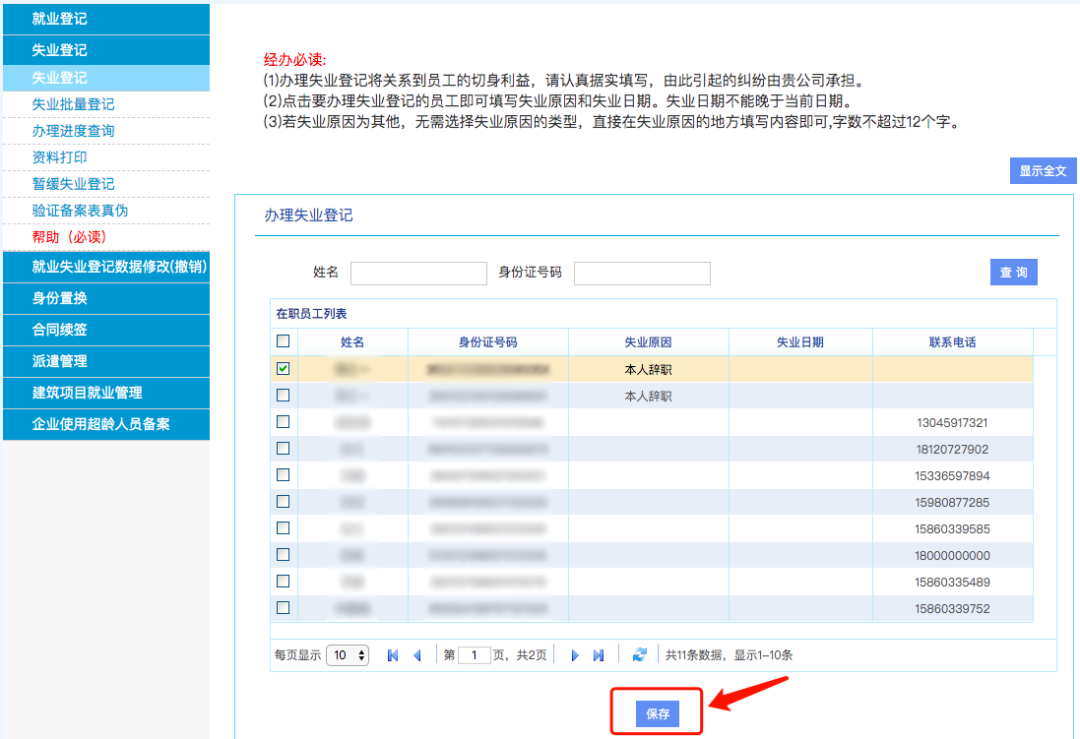1080x739 pixels.
Task: Expand the 就业登记 menu section
Action: click(105, 19)
